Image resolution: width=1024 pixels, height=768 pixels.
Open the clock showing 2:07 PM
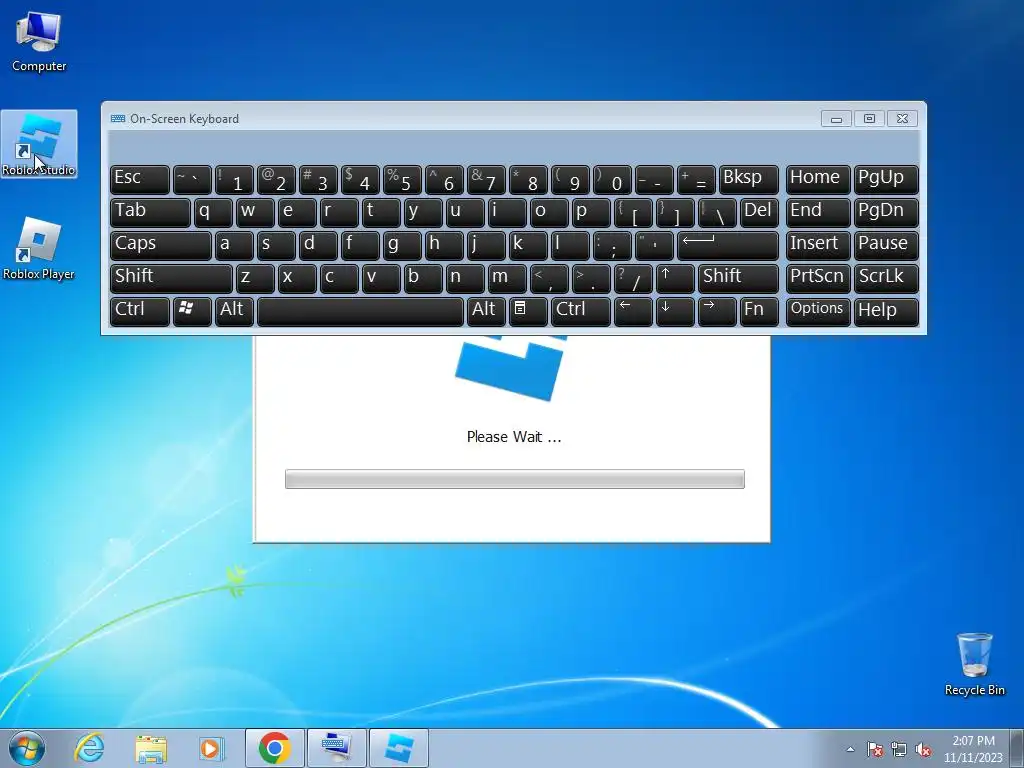[x=973, y=749]
